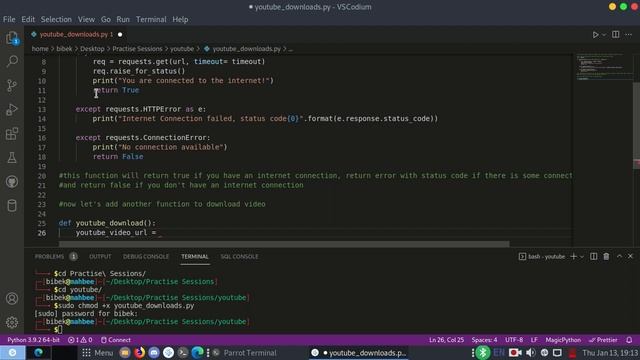Open the database SQL tools view
The height and width of the screenshot is (360, 640).
[12, 205]
